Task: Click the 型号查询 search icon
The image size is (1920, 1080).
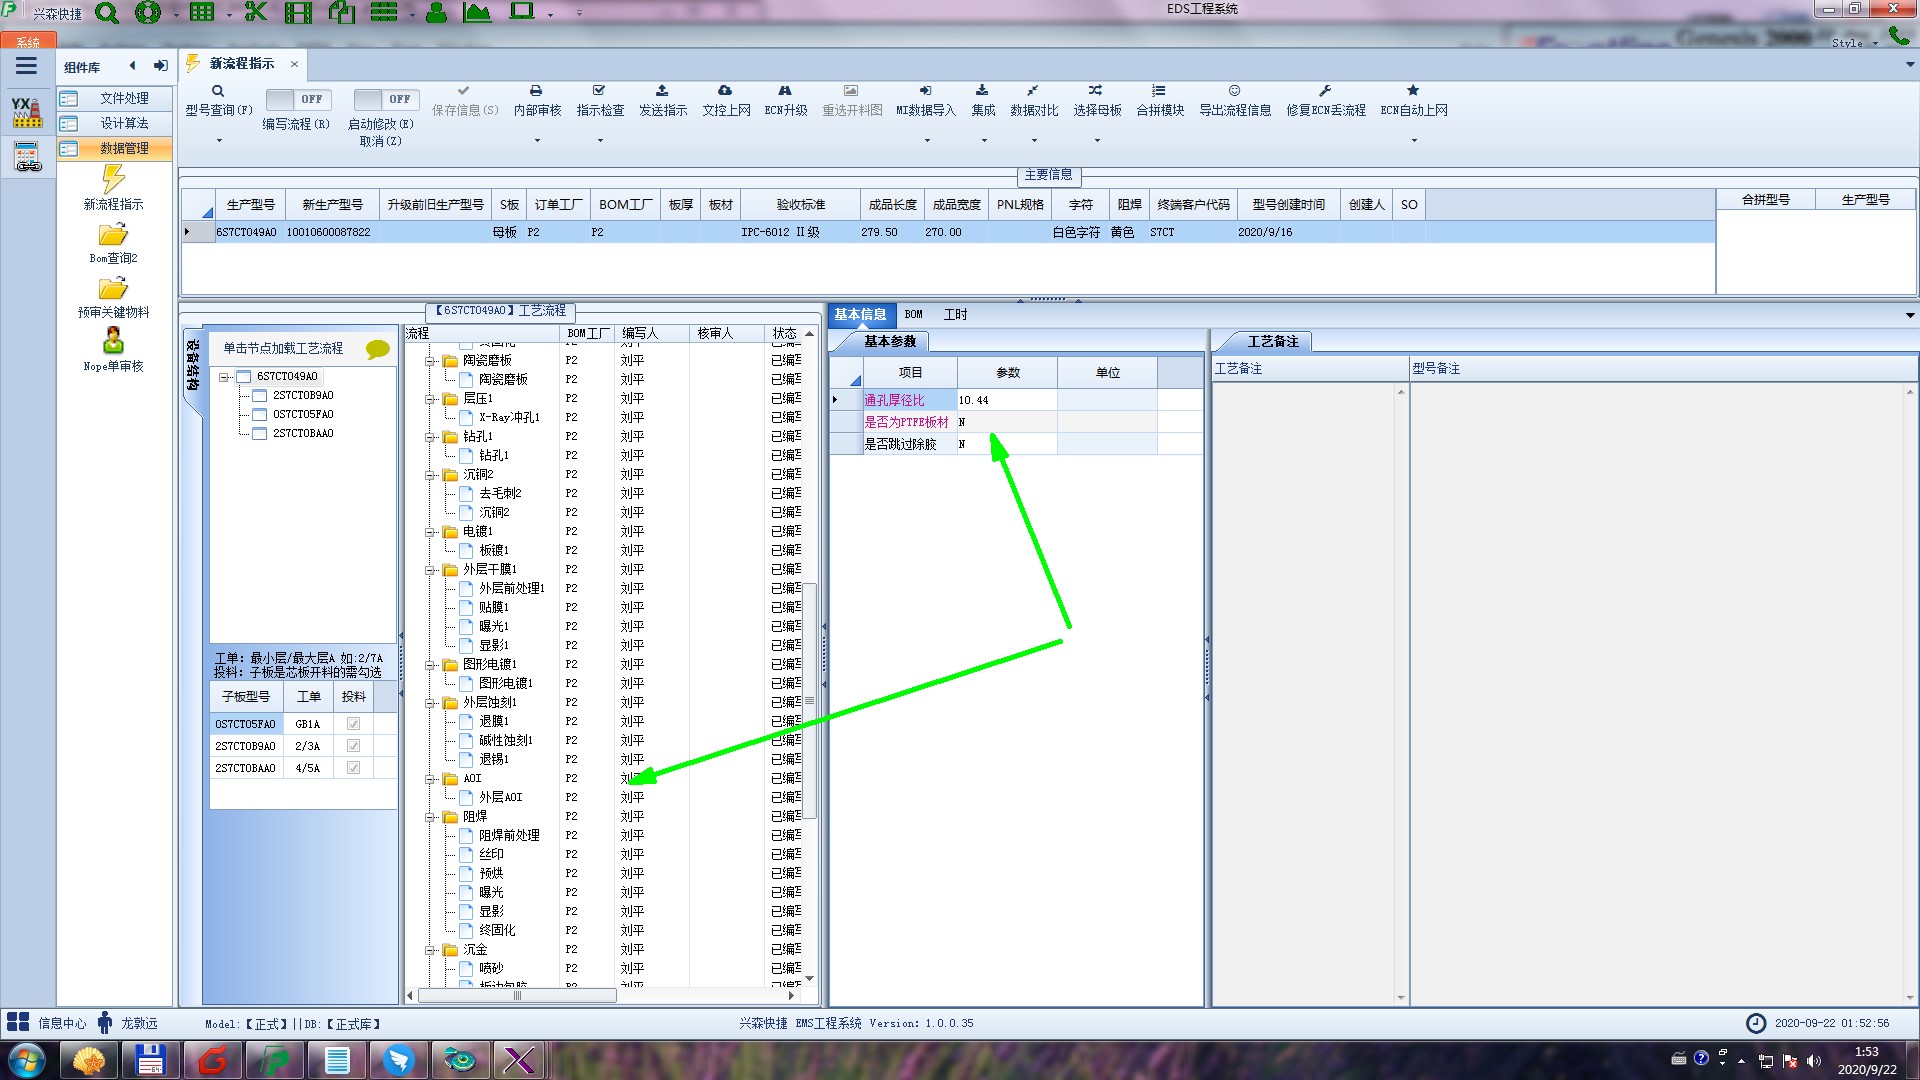Action: 218,91
